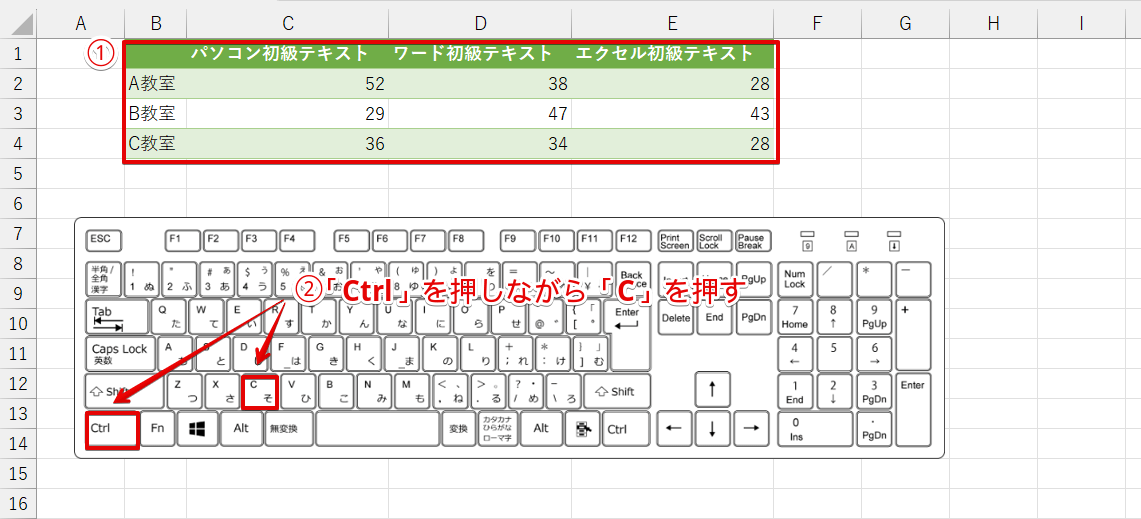Click the cell containing value 47
Screen dimensions: 1141x519
click(480, 114)
